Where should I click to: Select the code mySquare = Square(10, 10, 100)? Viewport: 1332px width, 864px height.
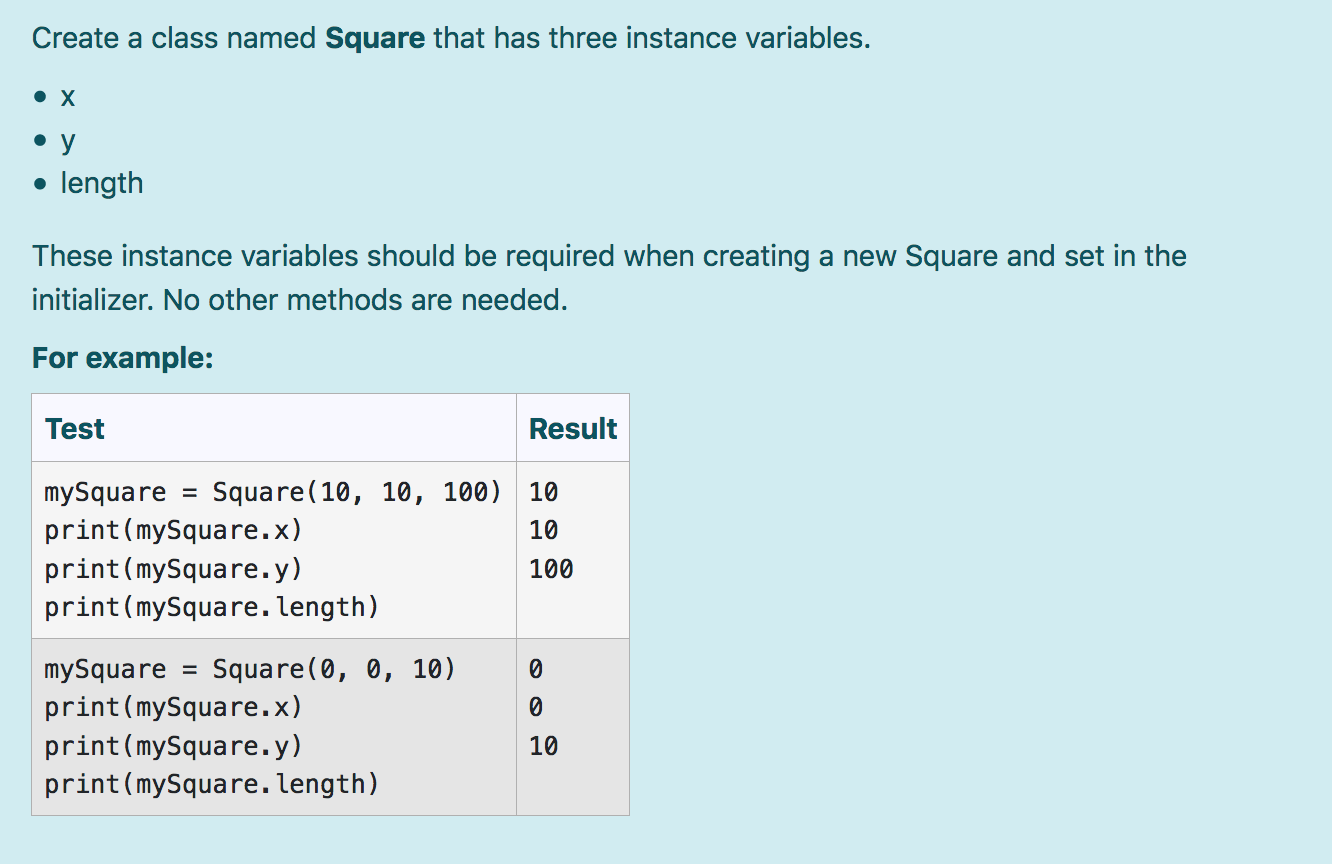(272, 491)
